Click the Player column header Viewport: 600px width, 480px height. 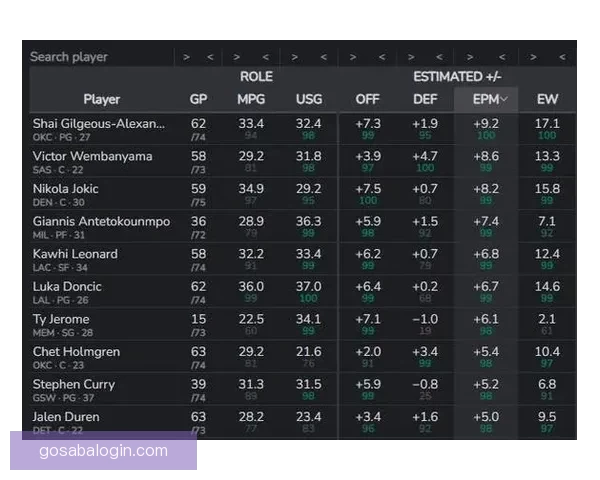pyautogui.click(x=101, y=99)
